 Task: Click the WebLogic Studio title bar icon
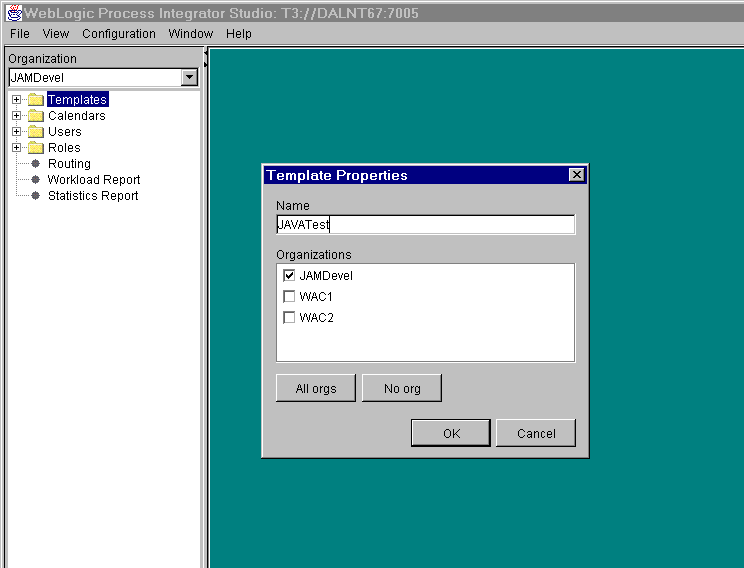pos(14,13)
